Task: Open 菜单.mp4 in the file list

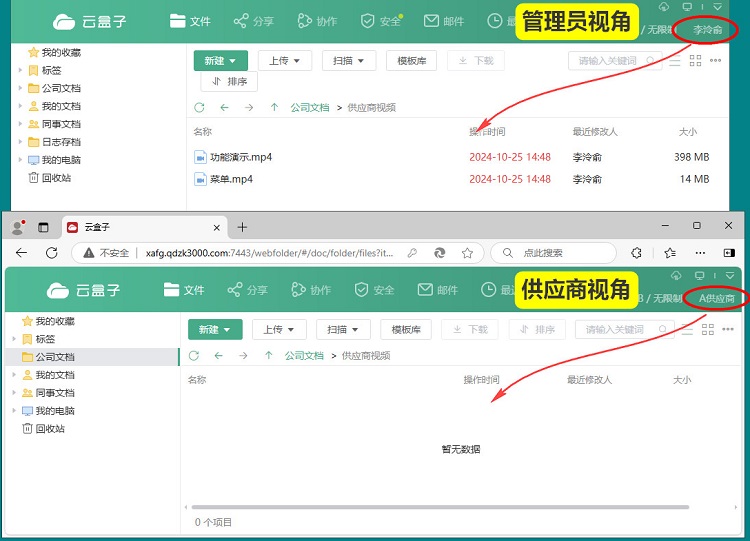Action: coord(231,179)
